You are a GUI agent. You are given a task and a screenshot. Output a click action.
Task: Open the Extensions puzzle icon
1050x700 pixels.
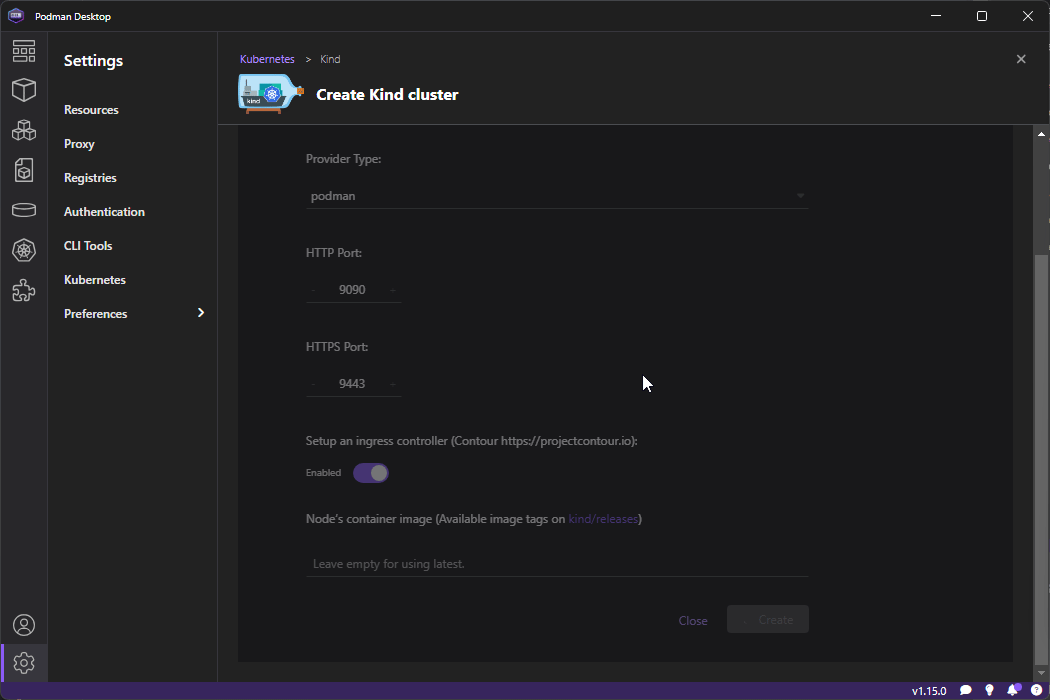click(24, 291)
